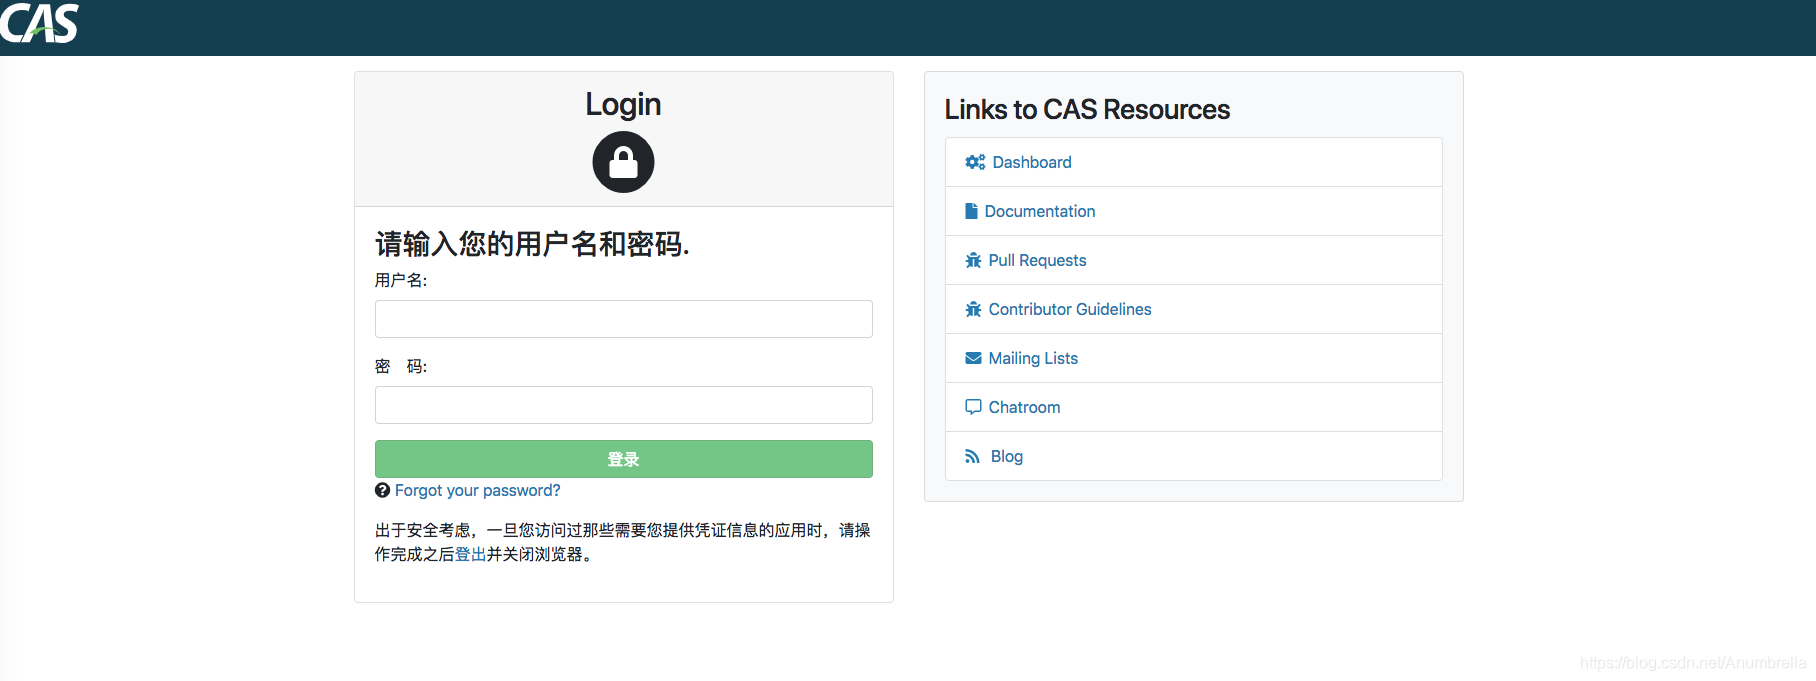Screen dimensions: 1816x681
Task: Click the Links to CAS Resources heading
Action: tap(1087, 109)
